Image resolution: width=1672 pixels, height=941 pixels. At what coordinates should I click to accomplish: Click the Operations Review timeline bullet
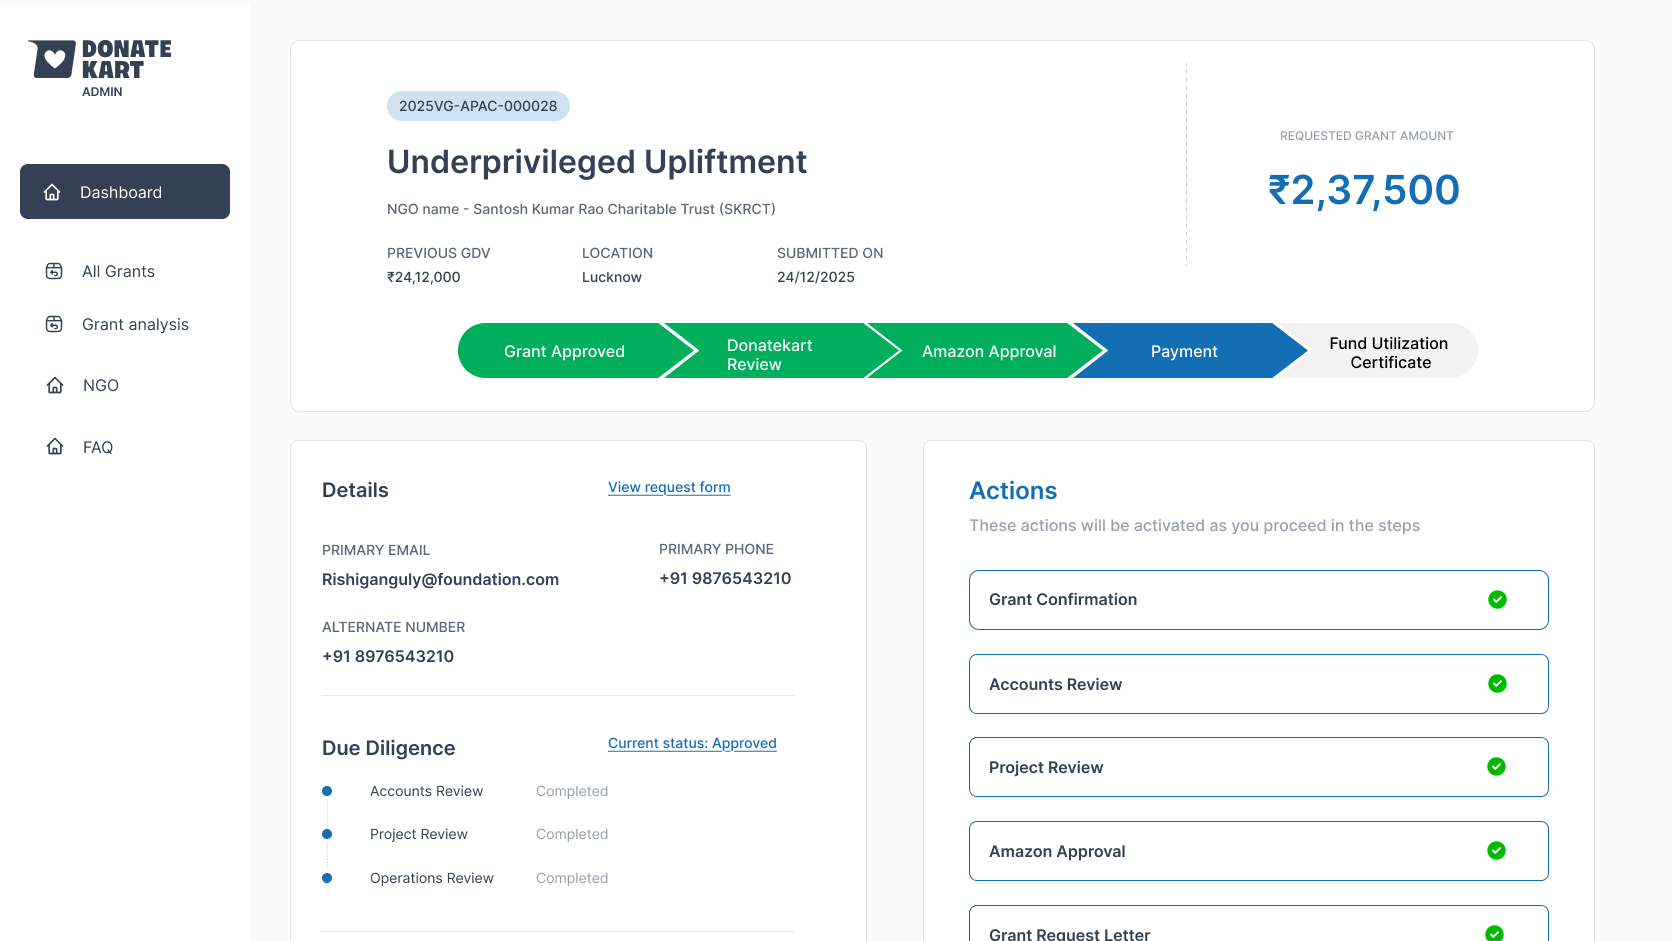(327, 878)
